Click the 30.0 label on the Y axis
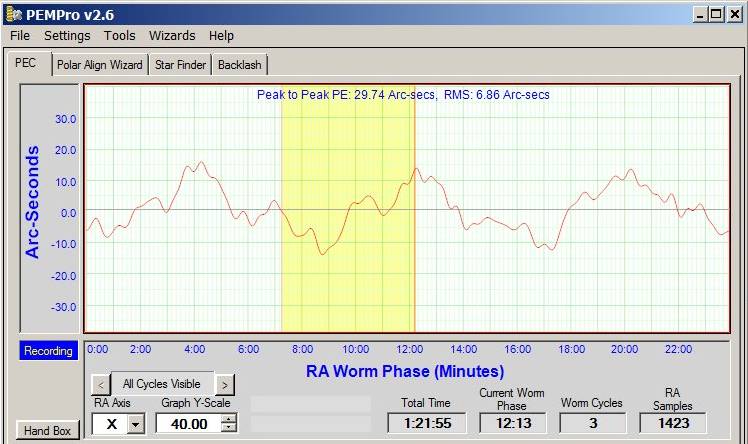The height and width of the screenshot is (444, 748). click(65, 119)
